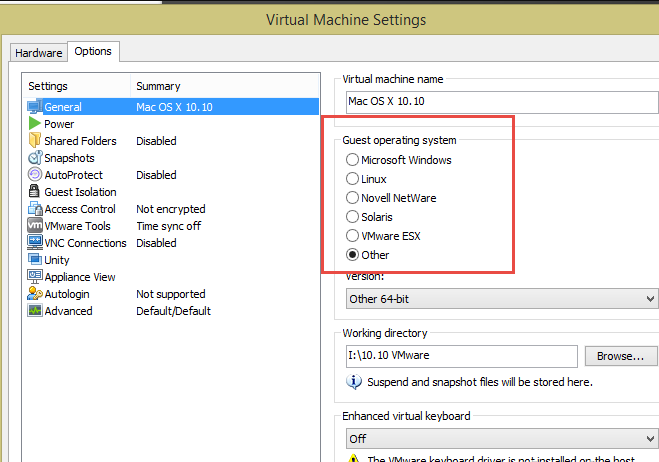Click the 'Time sync off' summary text
Screen dimensions: 659x462
(x=169, y=226)
